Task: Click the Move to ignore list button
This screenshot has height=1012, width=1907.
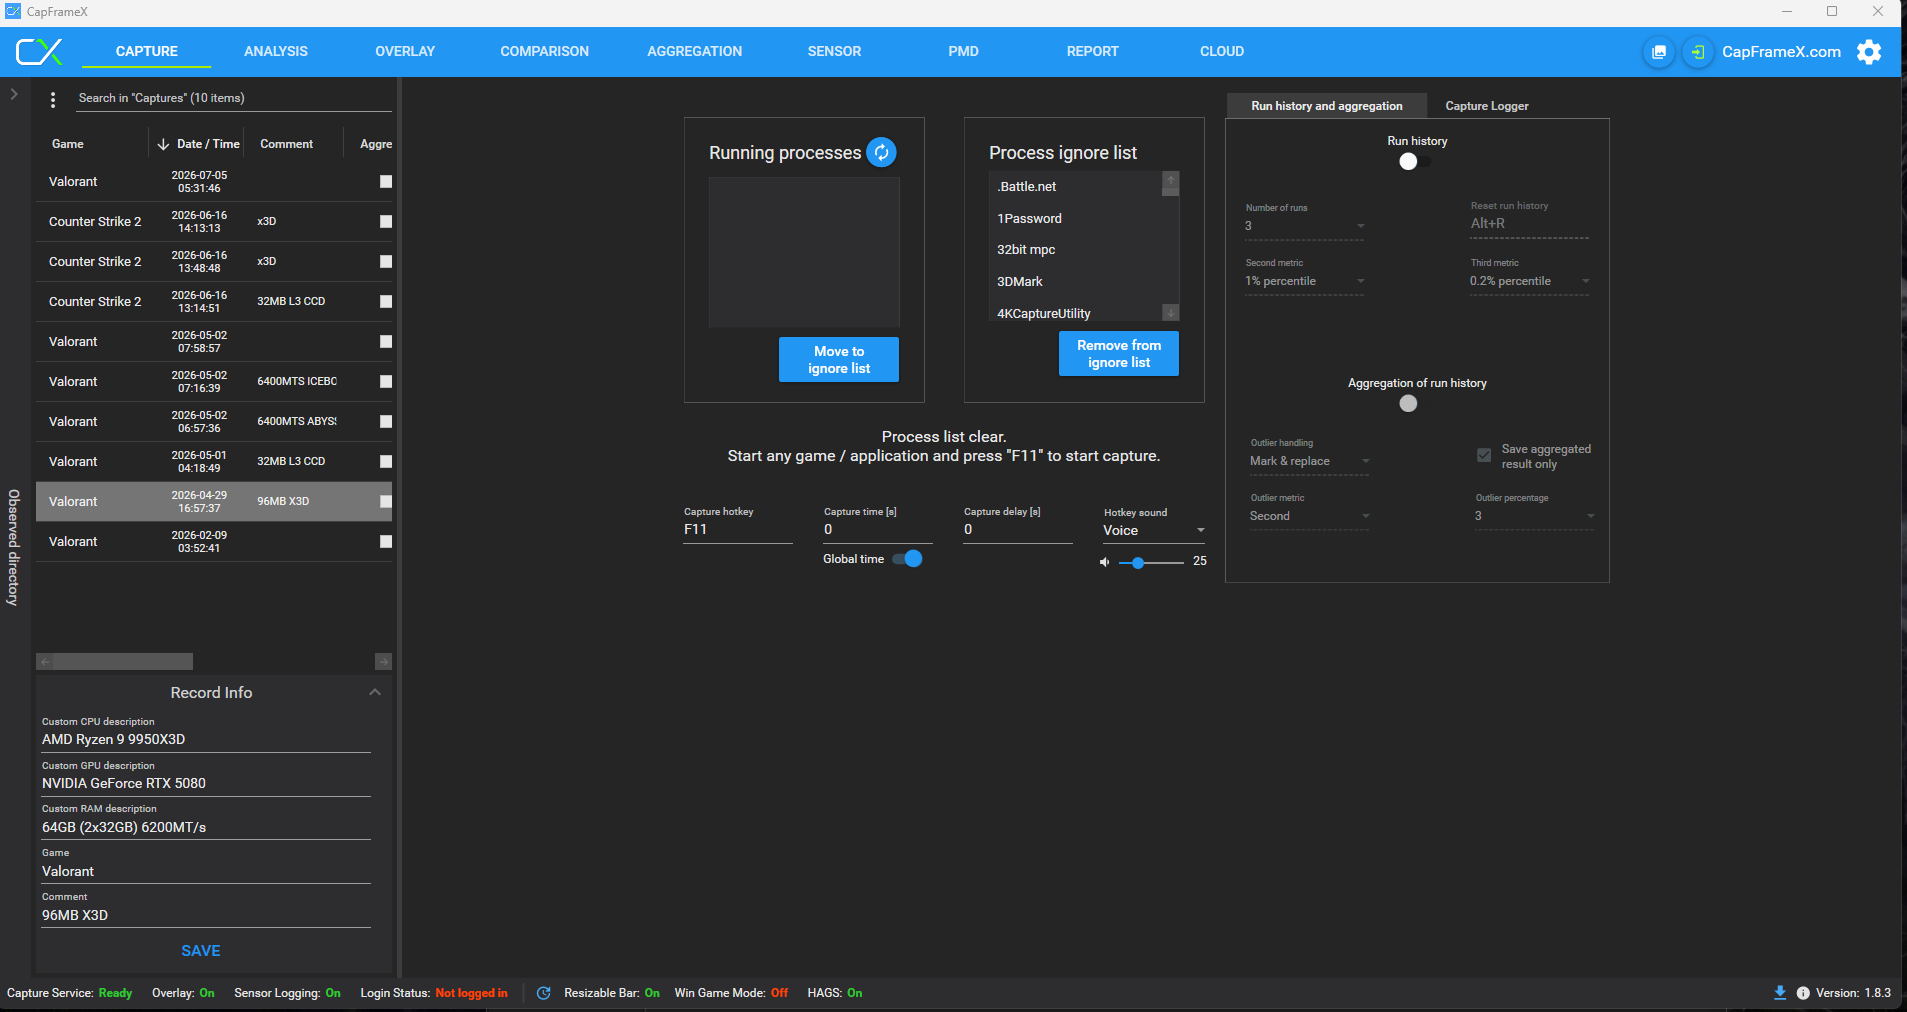Action: [x=839, y=360]
